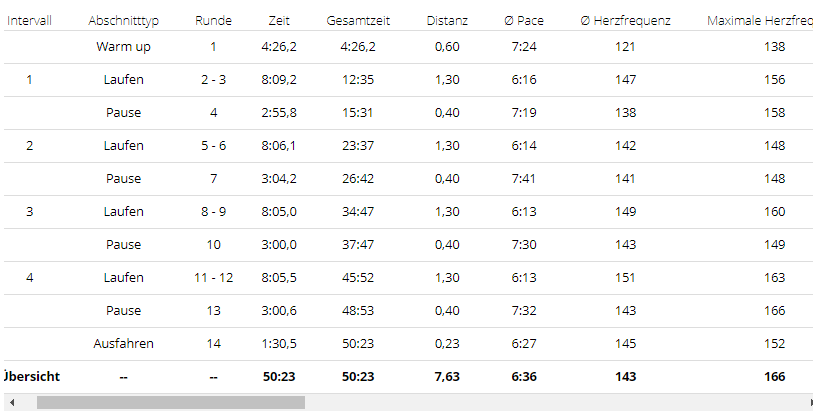Click the 11 - 12 round cell
Screen dimensions: 813x413
[213, 278]
